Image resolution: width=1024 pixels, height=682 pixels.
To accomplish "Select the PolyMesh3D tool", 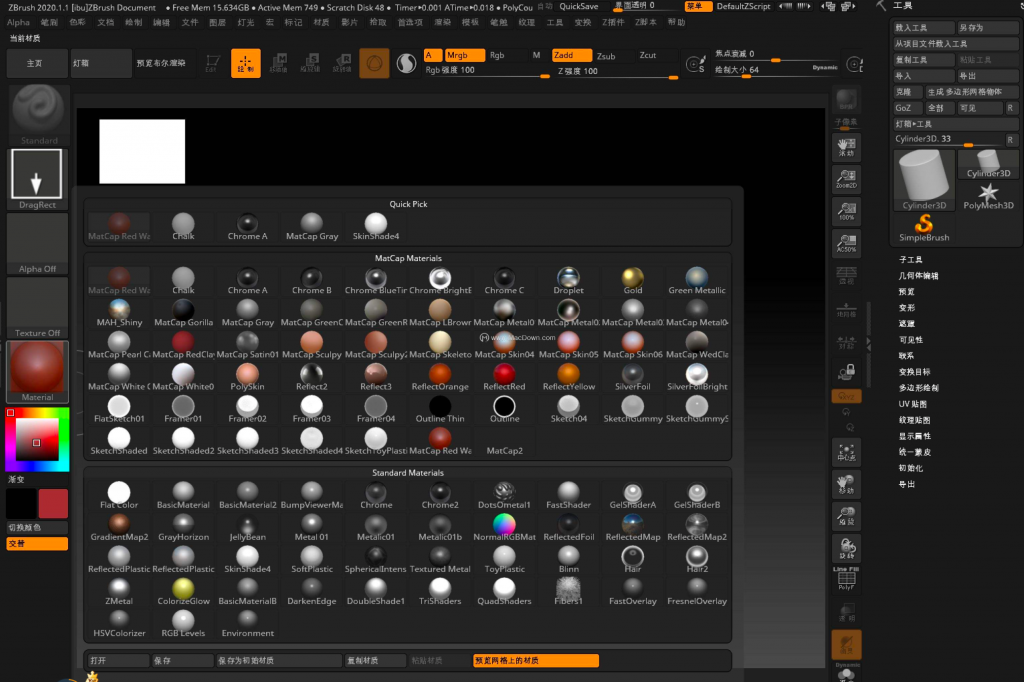I will click(x=988, y=196).
